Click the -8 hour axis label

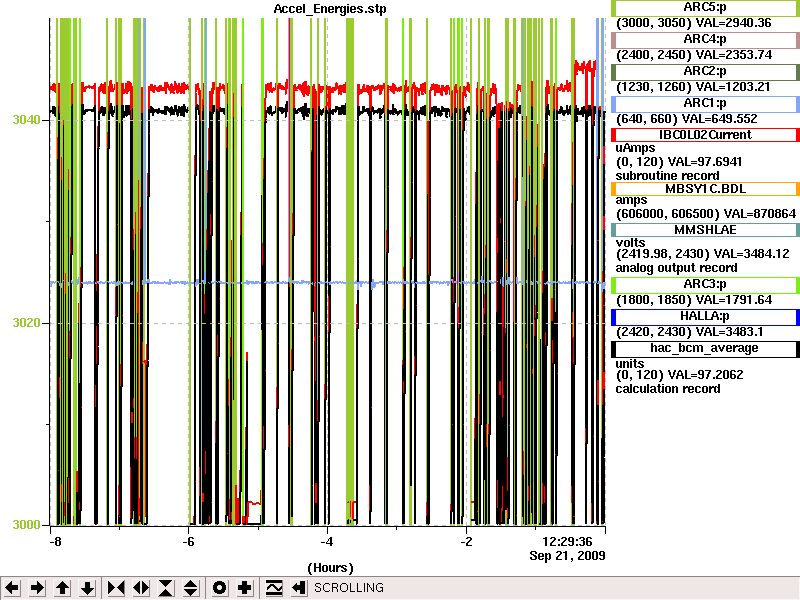[x=55, y=542]
